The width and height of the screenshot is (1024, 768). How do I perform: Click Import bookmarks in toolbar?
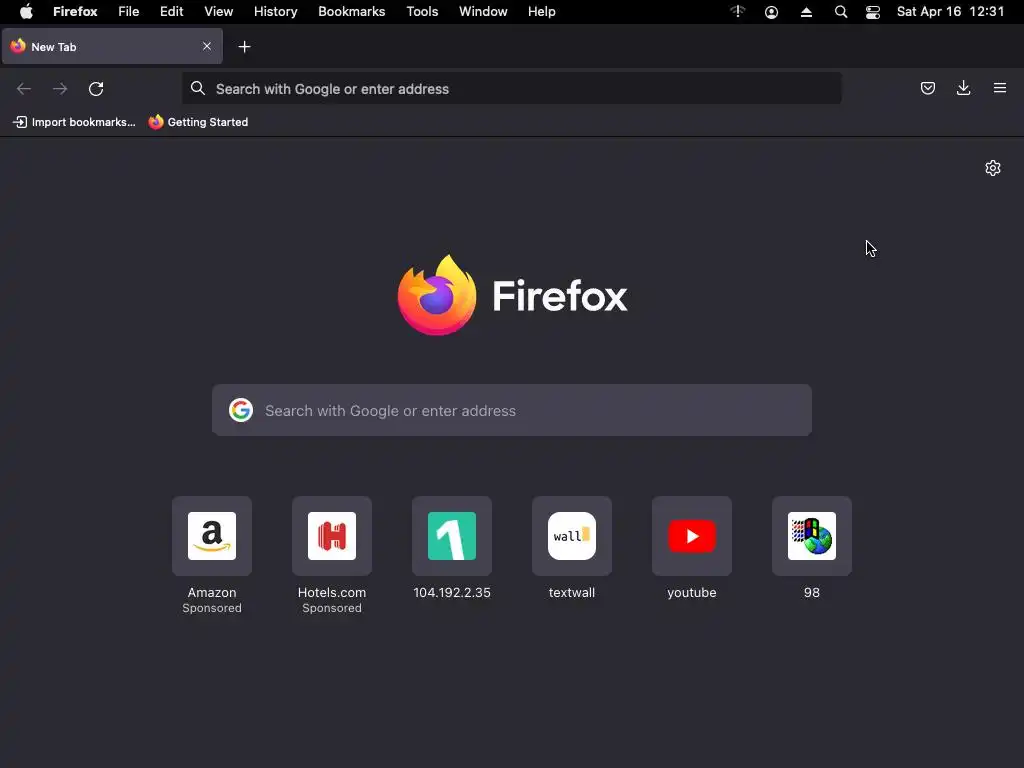(74, 122)
